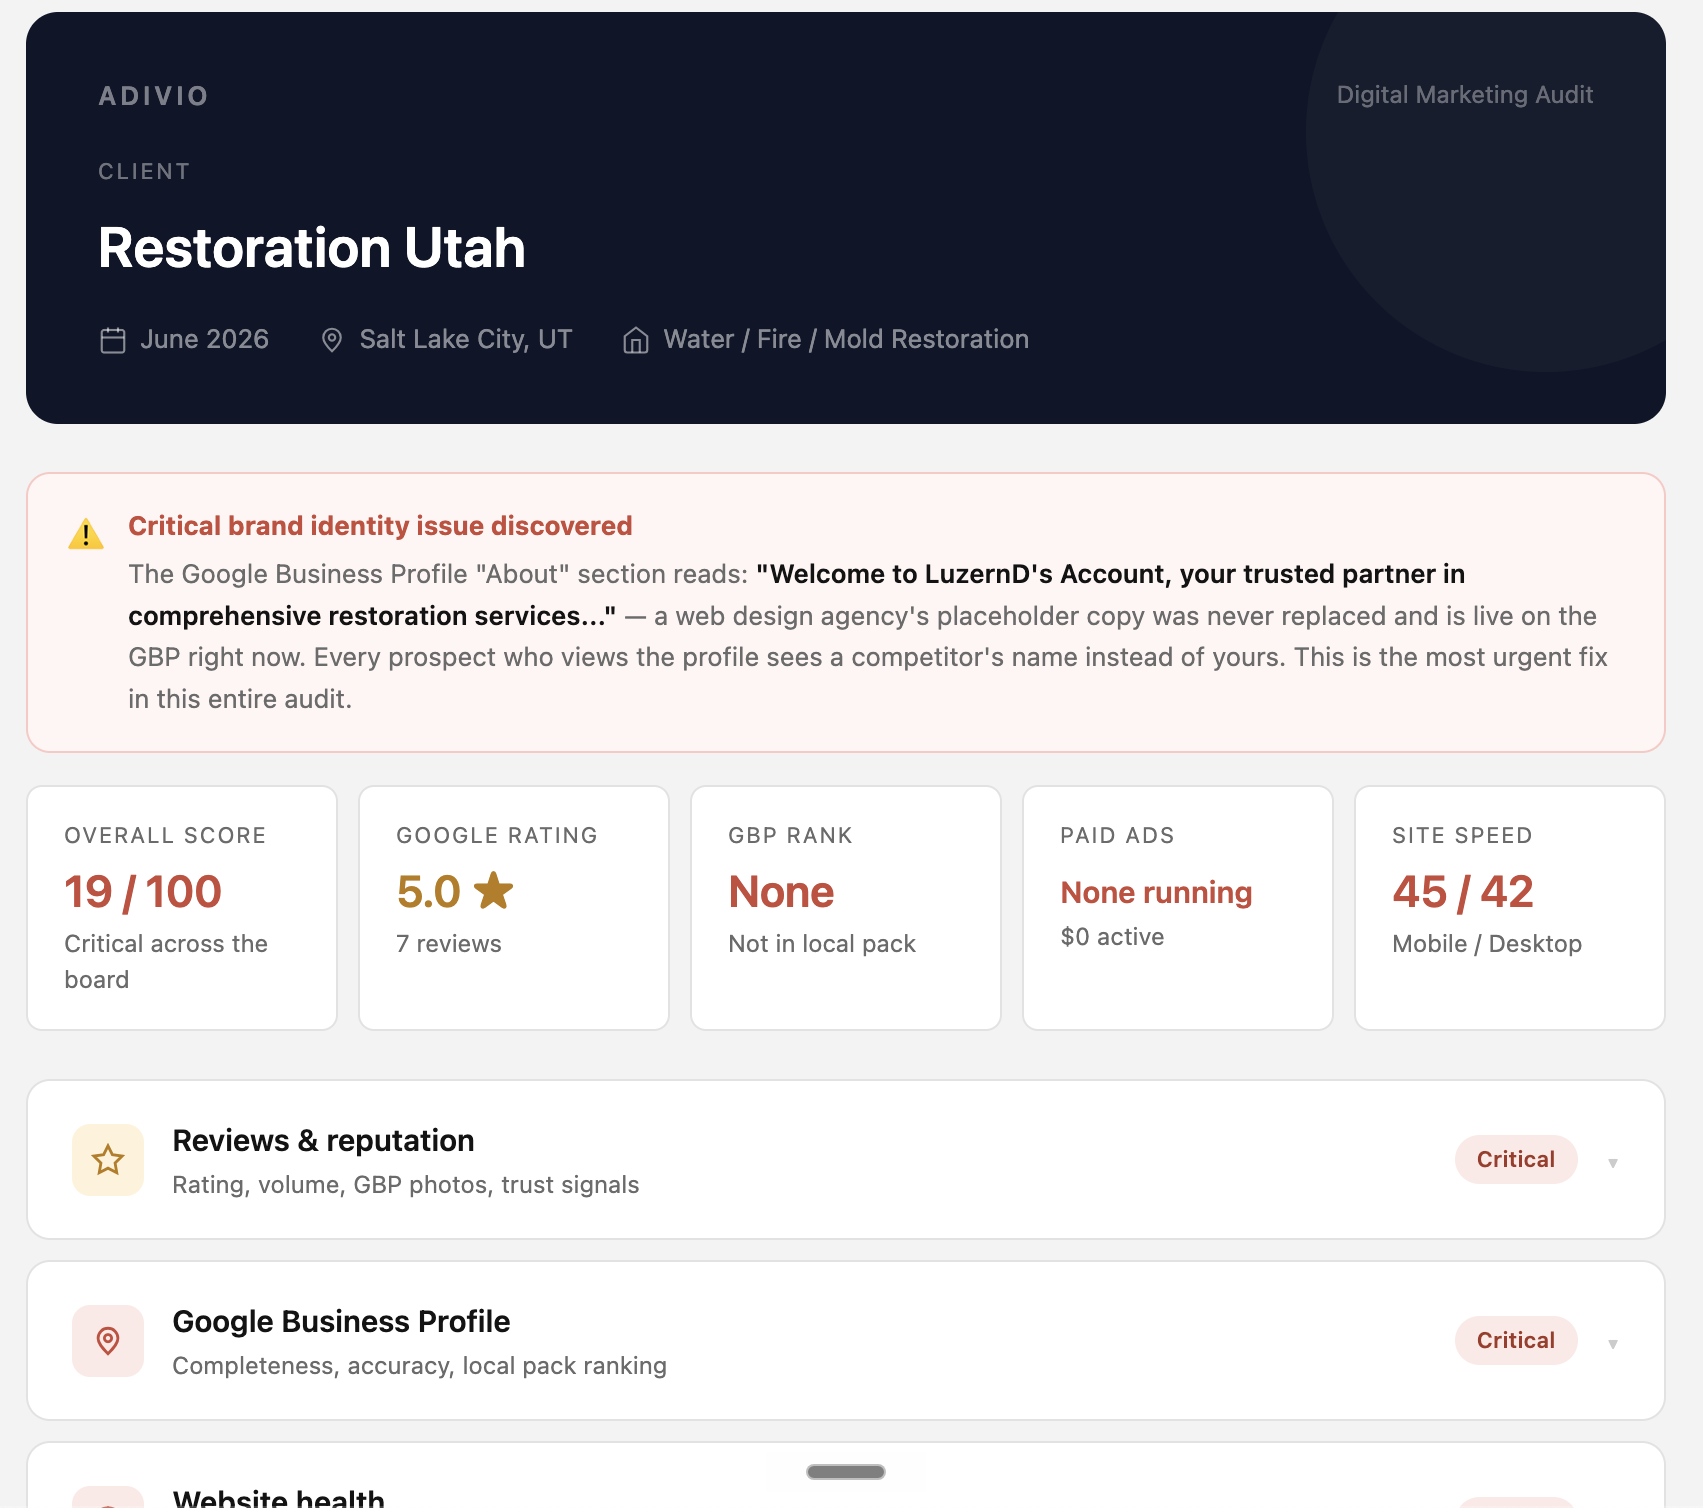Click the Completeness, accuracy, local pack ranking subtitle
The width and height of the screenshot is (1703, 1508).
tap(420, 1366)
